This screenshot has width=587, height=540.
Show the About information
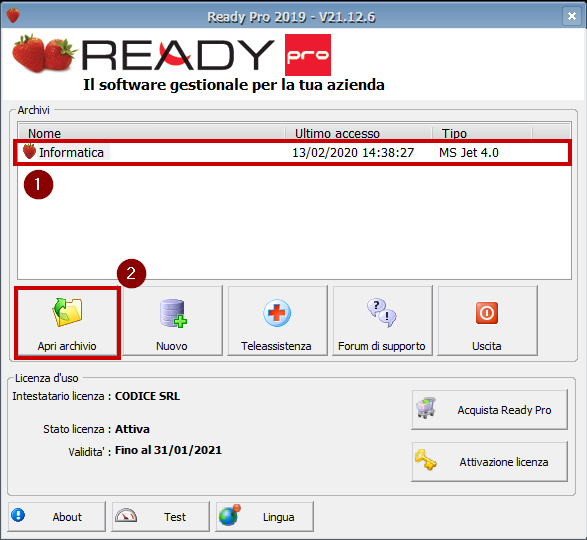(x=57, y=517)
